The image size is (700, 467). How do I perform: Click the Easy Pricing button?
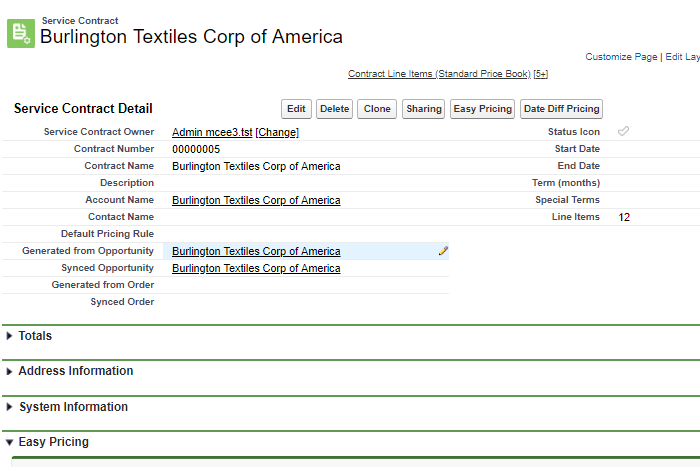click(482, 109)
